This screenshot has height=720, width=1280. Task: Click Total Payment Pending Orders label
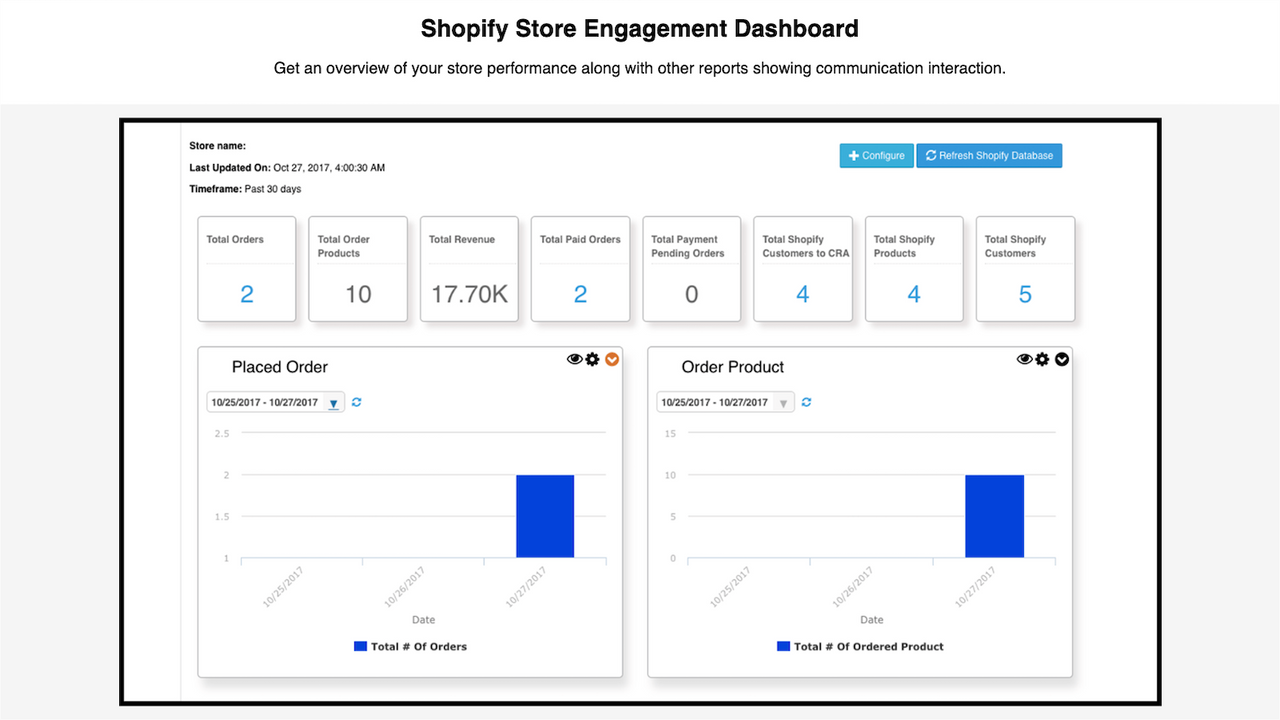[x=688, y=246]
